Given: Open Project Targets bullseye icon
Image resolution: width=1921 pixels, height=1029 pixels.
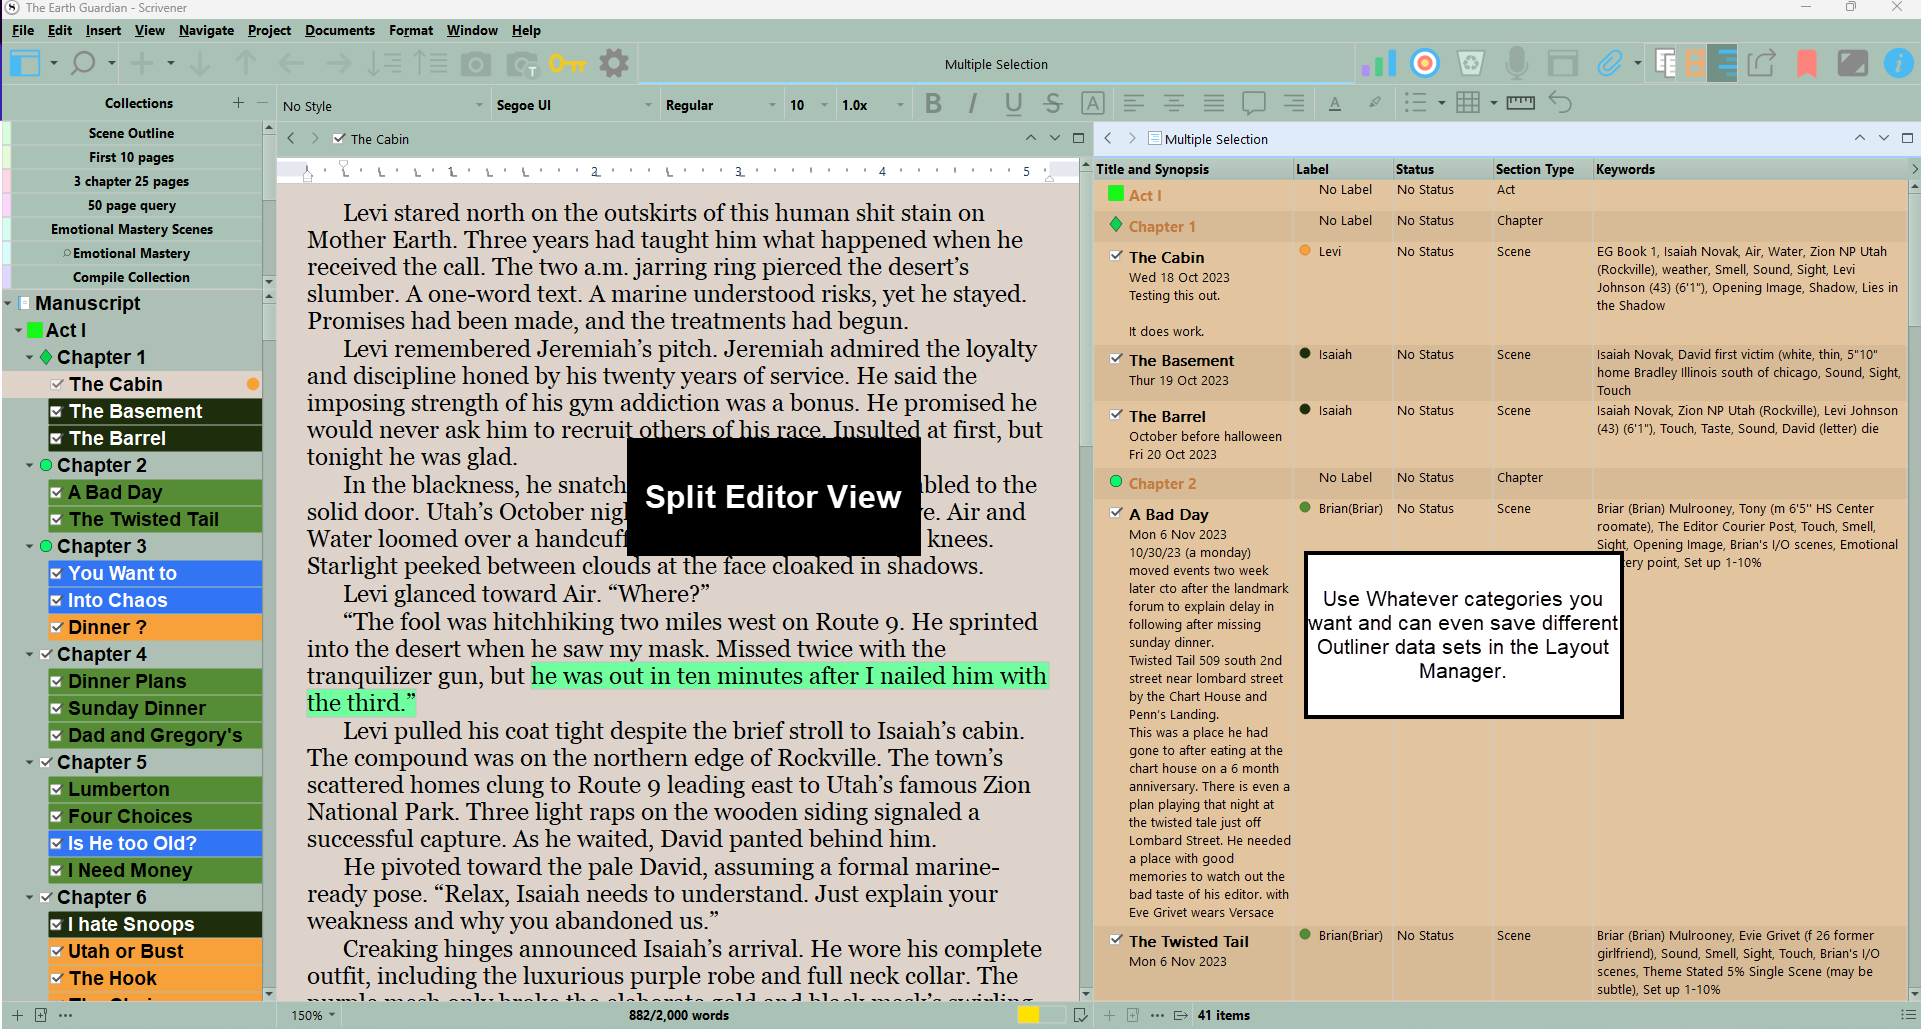Looking at the screenshot, I should pyautogui.click(x=1425, y=64).
